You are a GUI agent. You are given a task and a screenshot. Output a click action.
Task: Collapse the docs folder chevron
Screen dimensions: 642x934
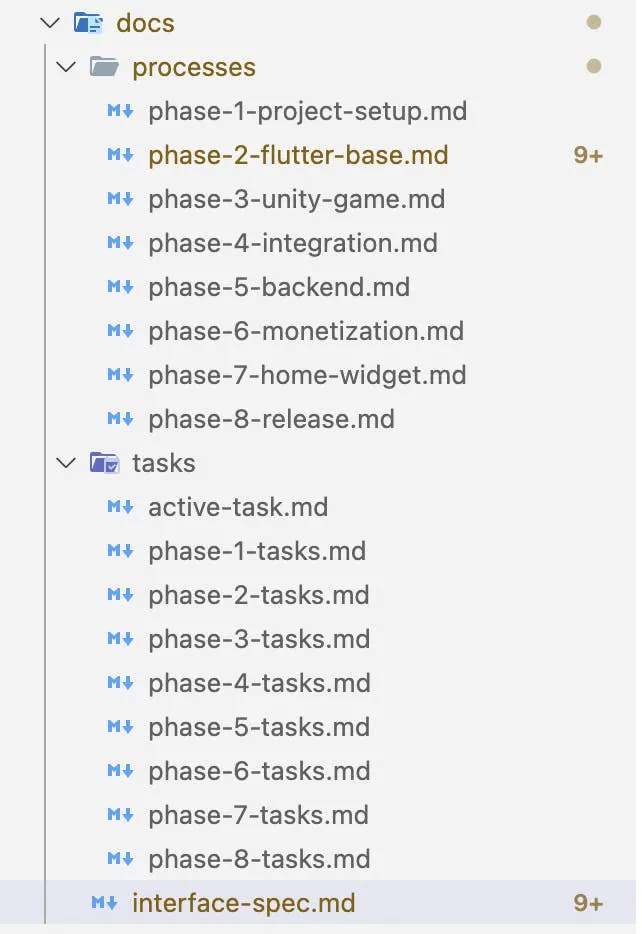50,23
